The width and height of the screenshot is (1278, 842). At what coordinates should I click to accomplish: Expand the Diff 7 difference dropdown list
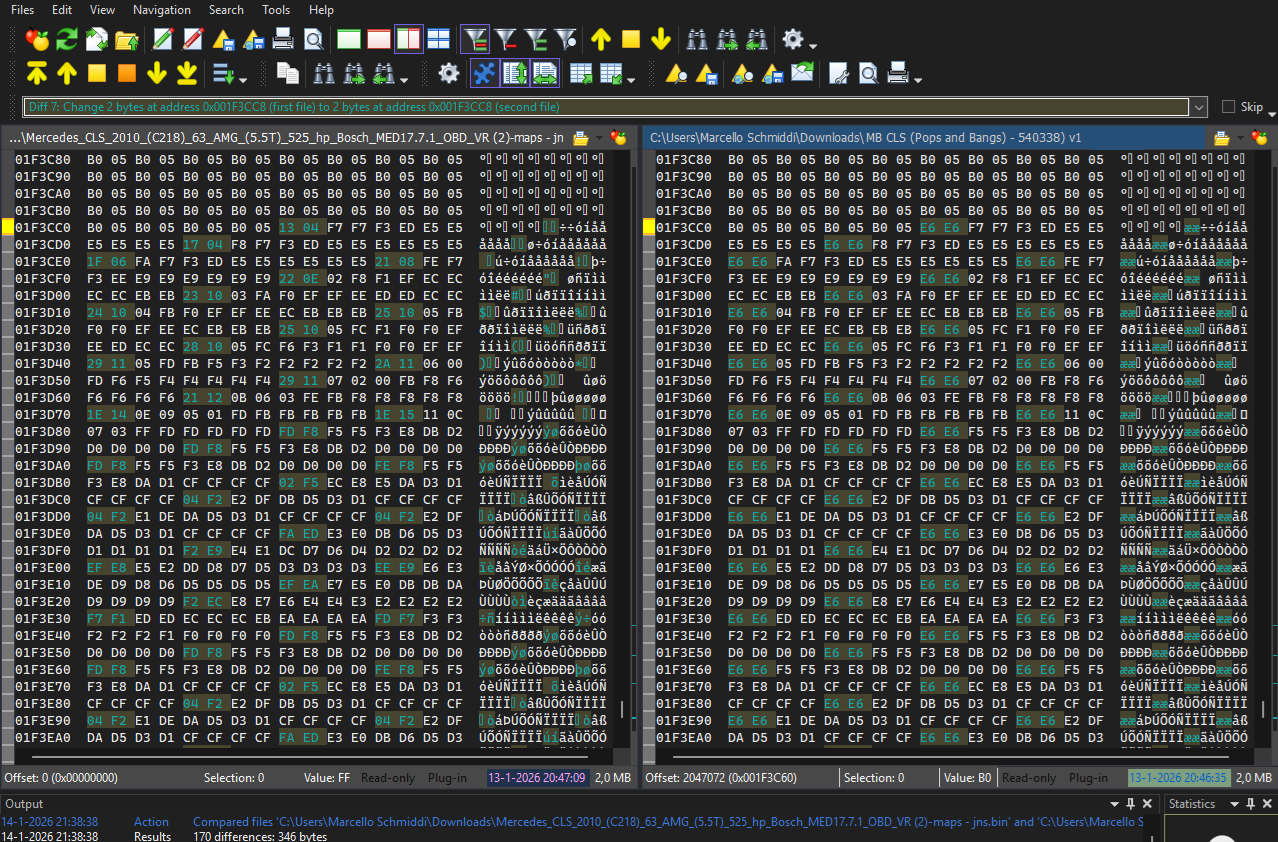(1198, 107)
